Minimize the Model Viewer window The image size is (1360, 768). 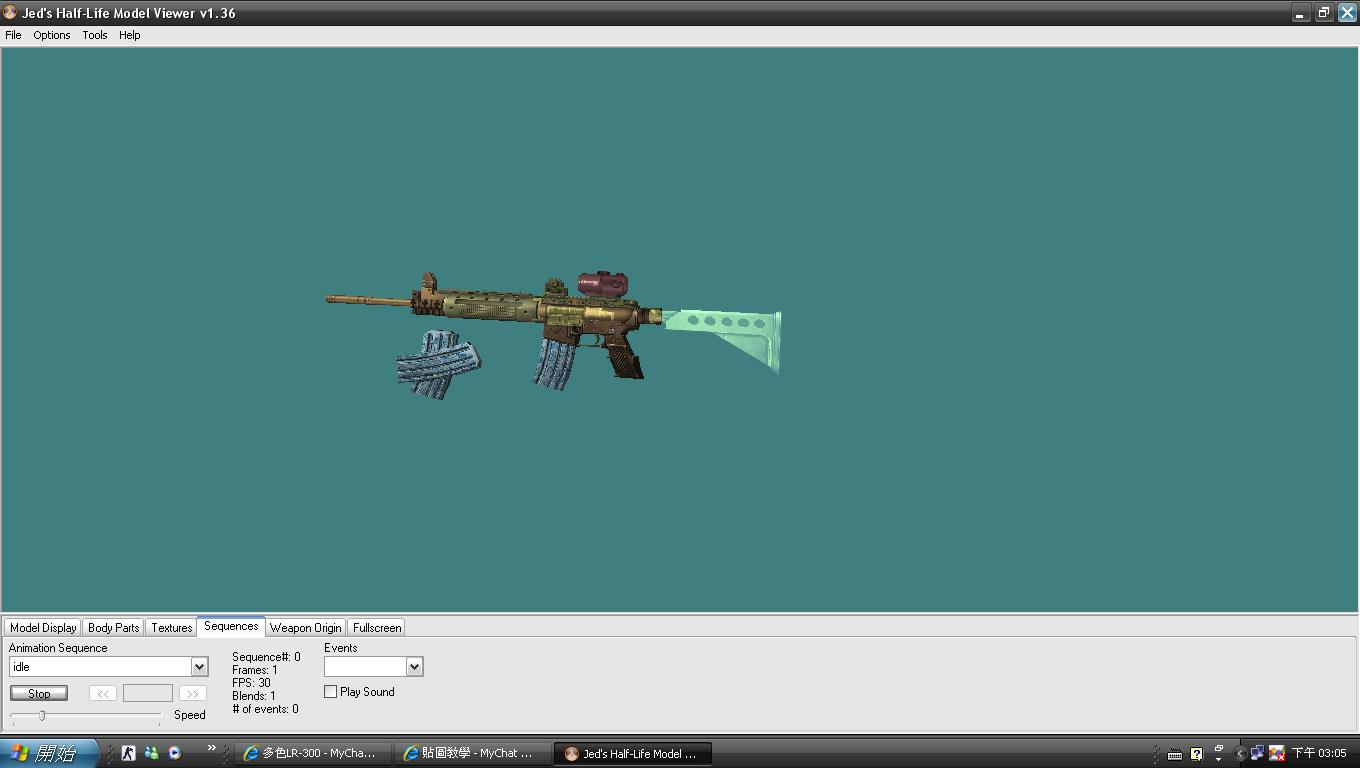1300,13
